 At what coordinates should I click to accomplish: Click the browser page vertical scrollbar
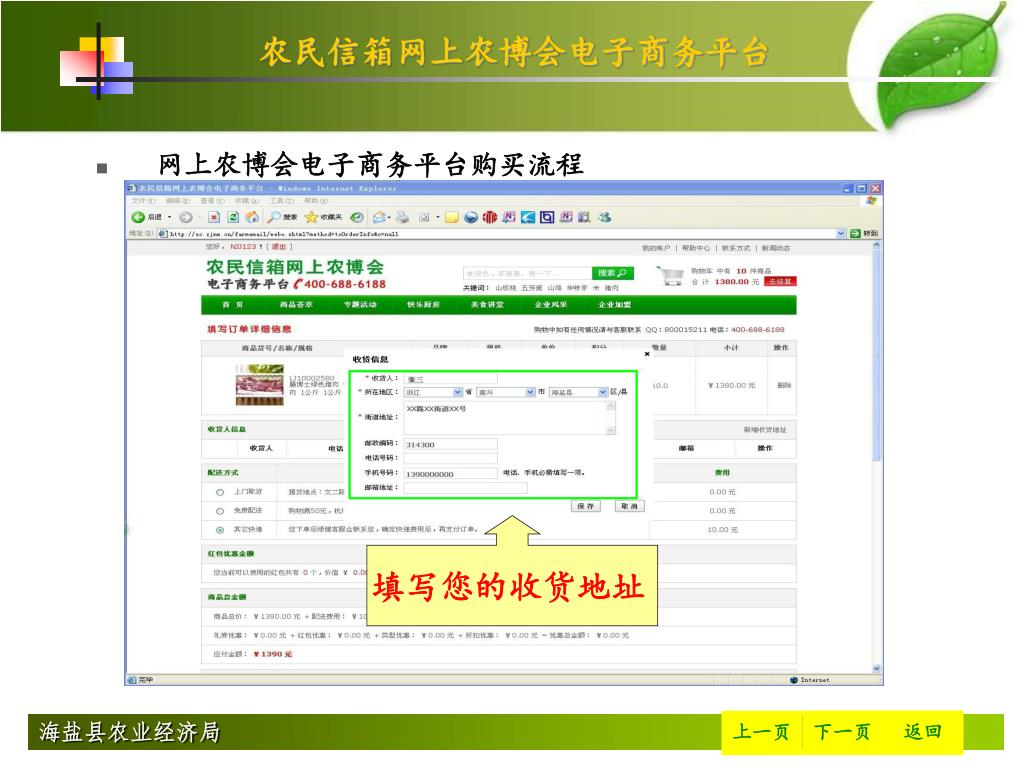(876, 458)
